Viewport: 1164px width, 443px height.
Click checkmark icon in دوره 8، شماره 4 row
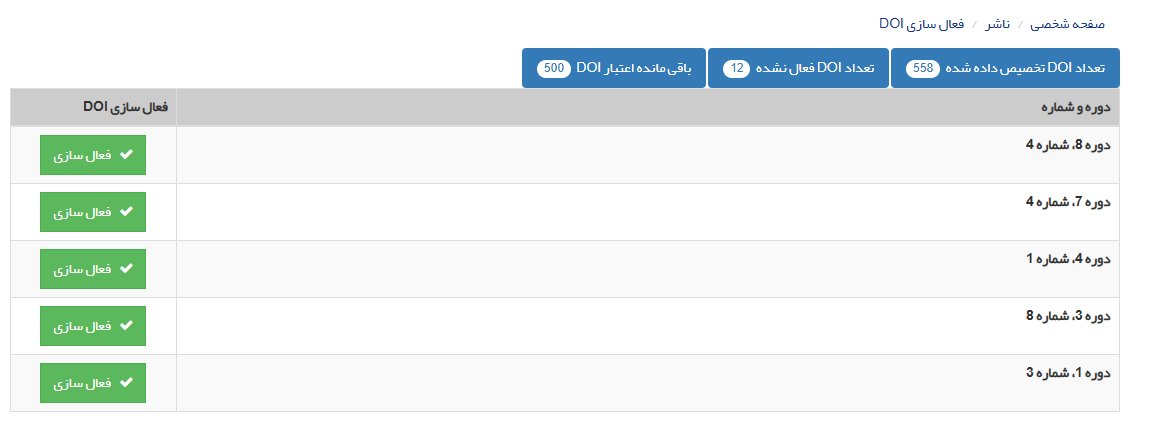(x=126, y=155)
